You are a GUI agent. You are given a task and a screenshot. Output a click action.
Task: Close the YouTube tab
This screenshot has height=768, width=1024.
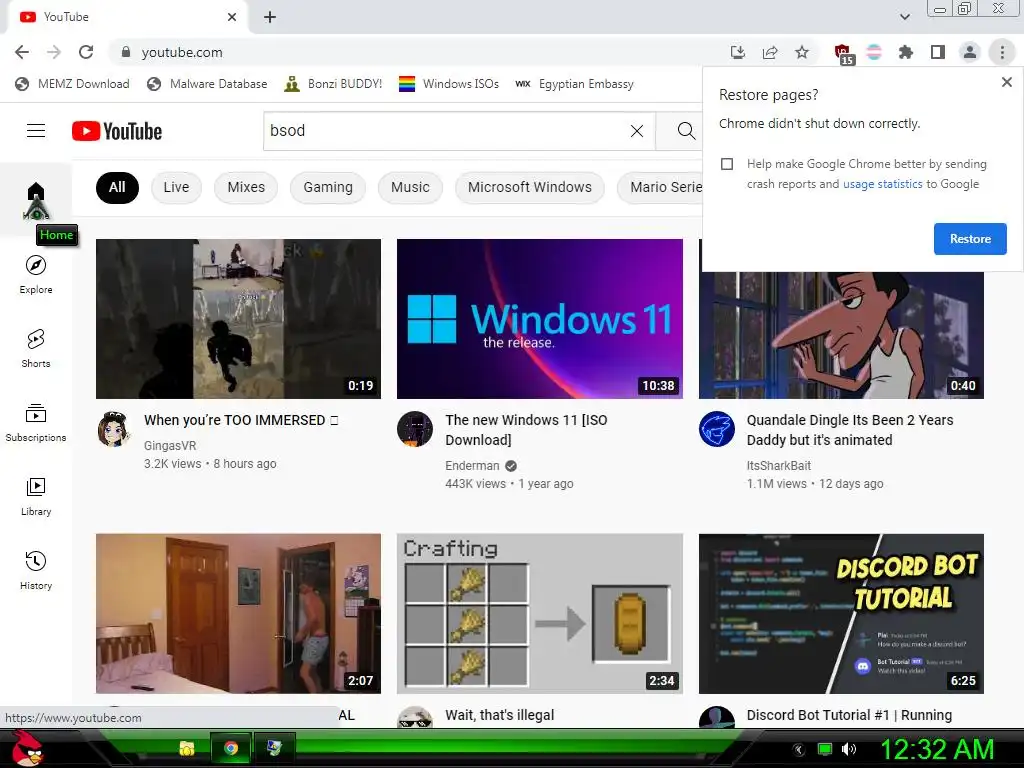coord(232,17)
